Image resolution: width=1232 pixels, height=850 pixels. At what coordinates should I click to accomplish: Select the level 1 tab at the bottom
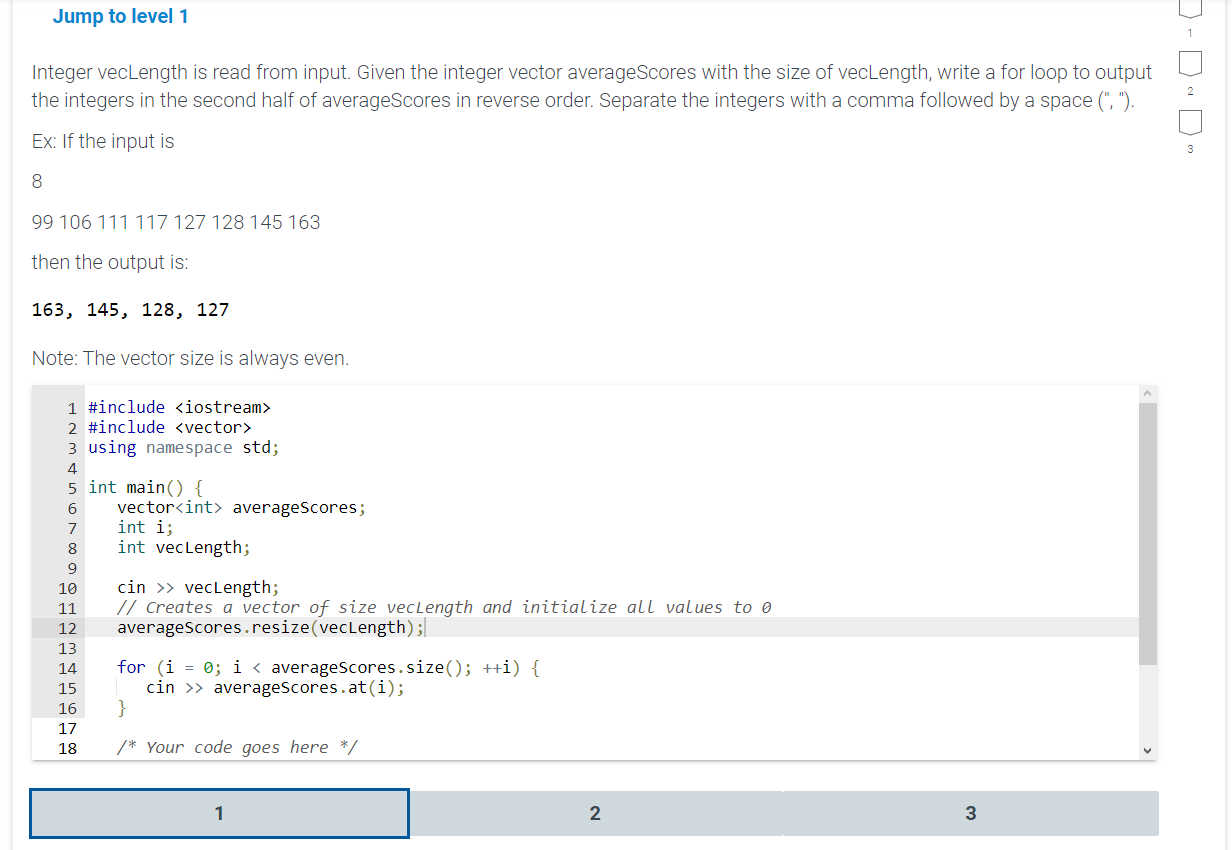click(219, 813)
